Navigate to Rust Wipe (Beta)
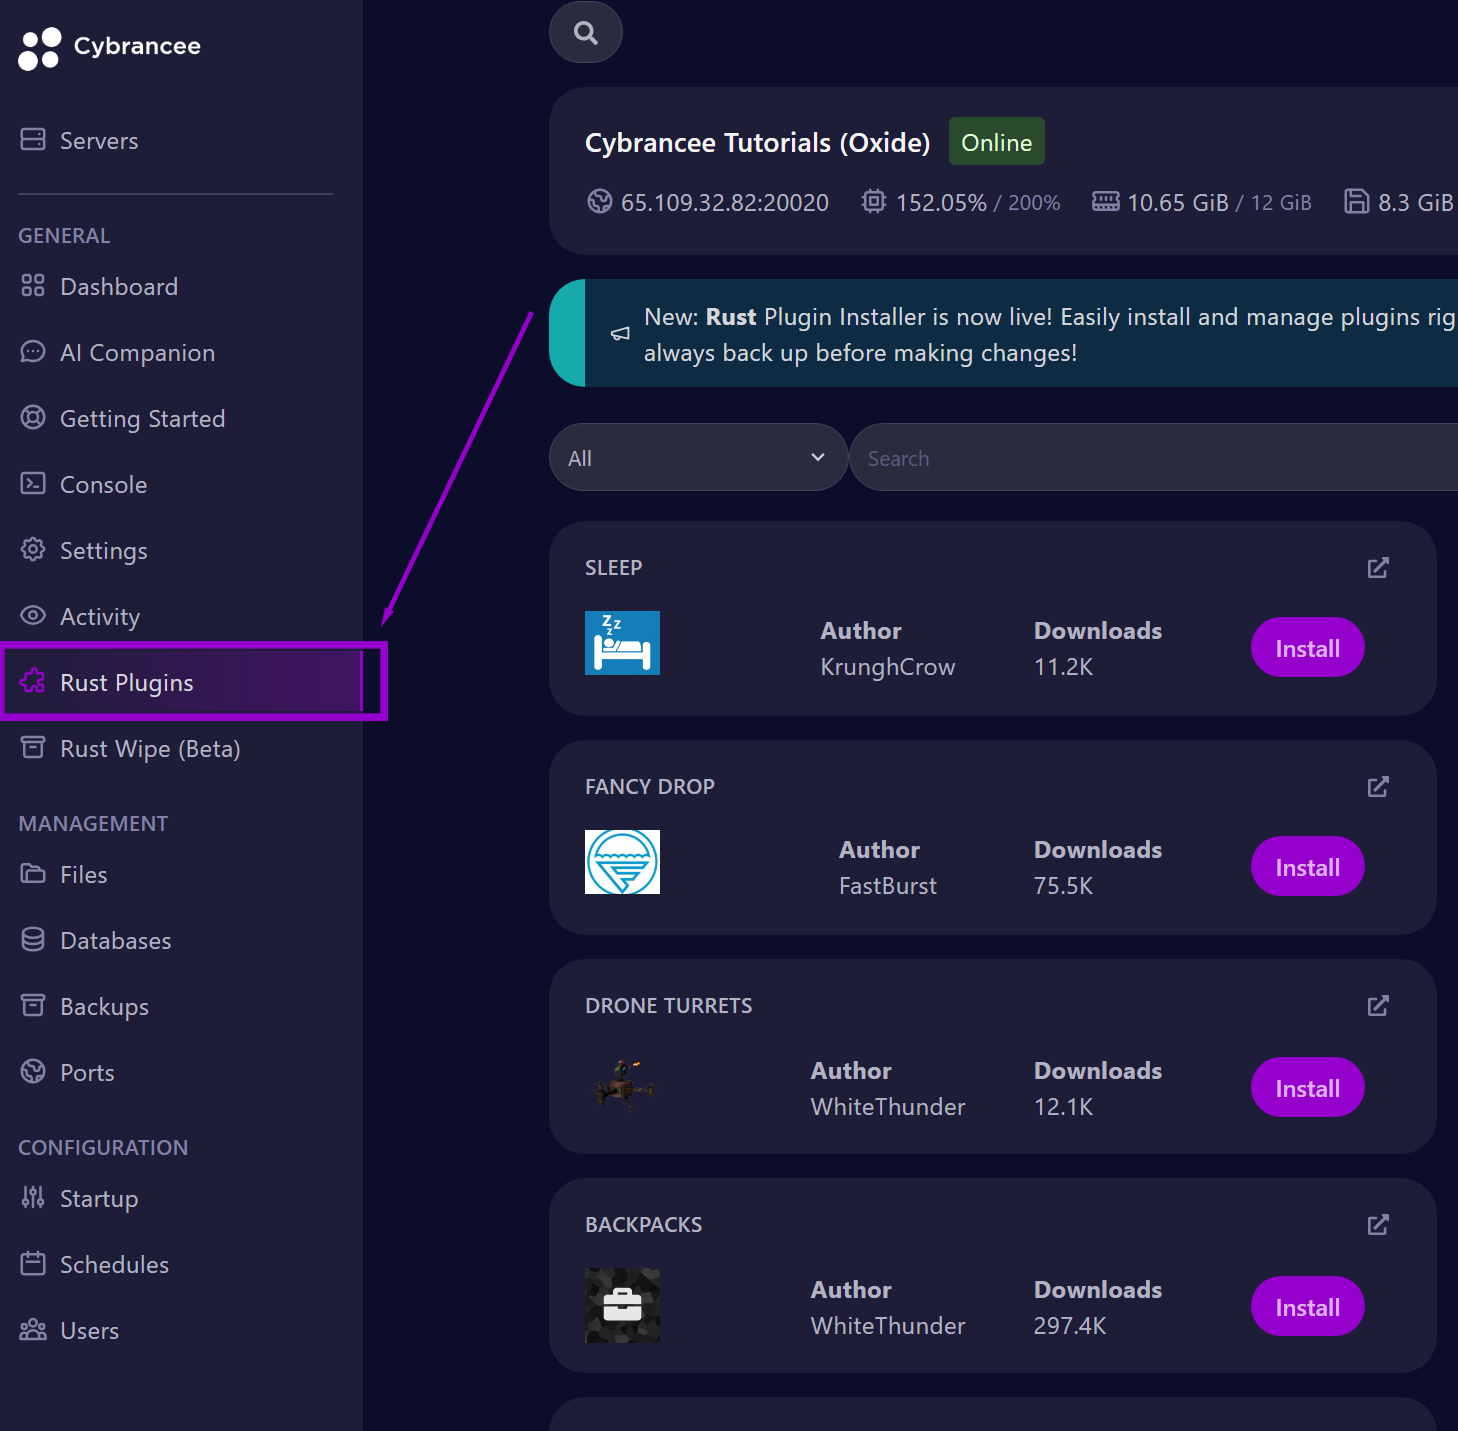 pos(150,749)
